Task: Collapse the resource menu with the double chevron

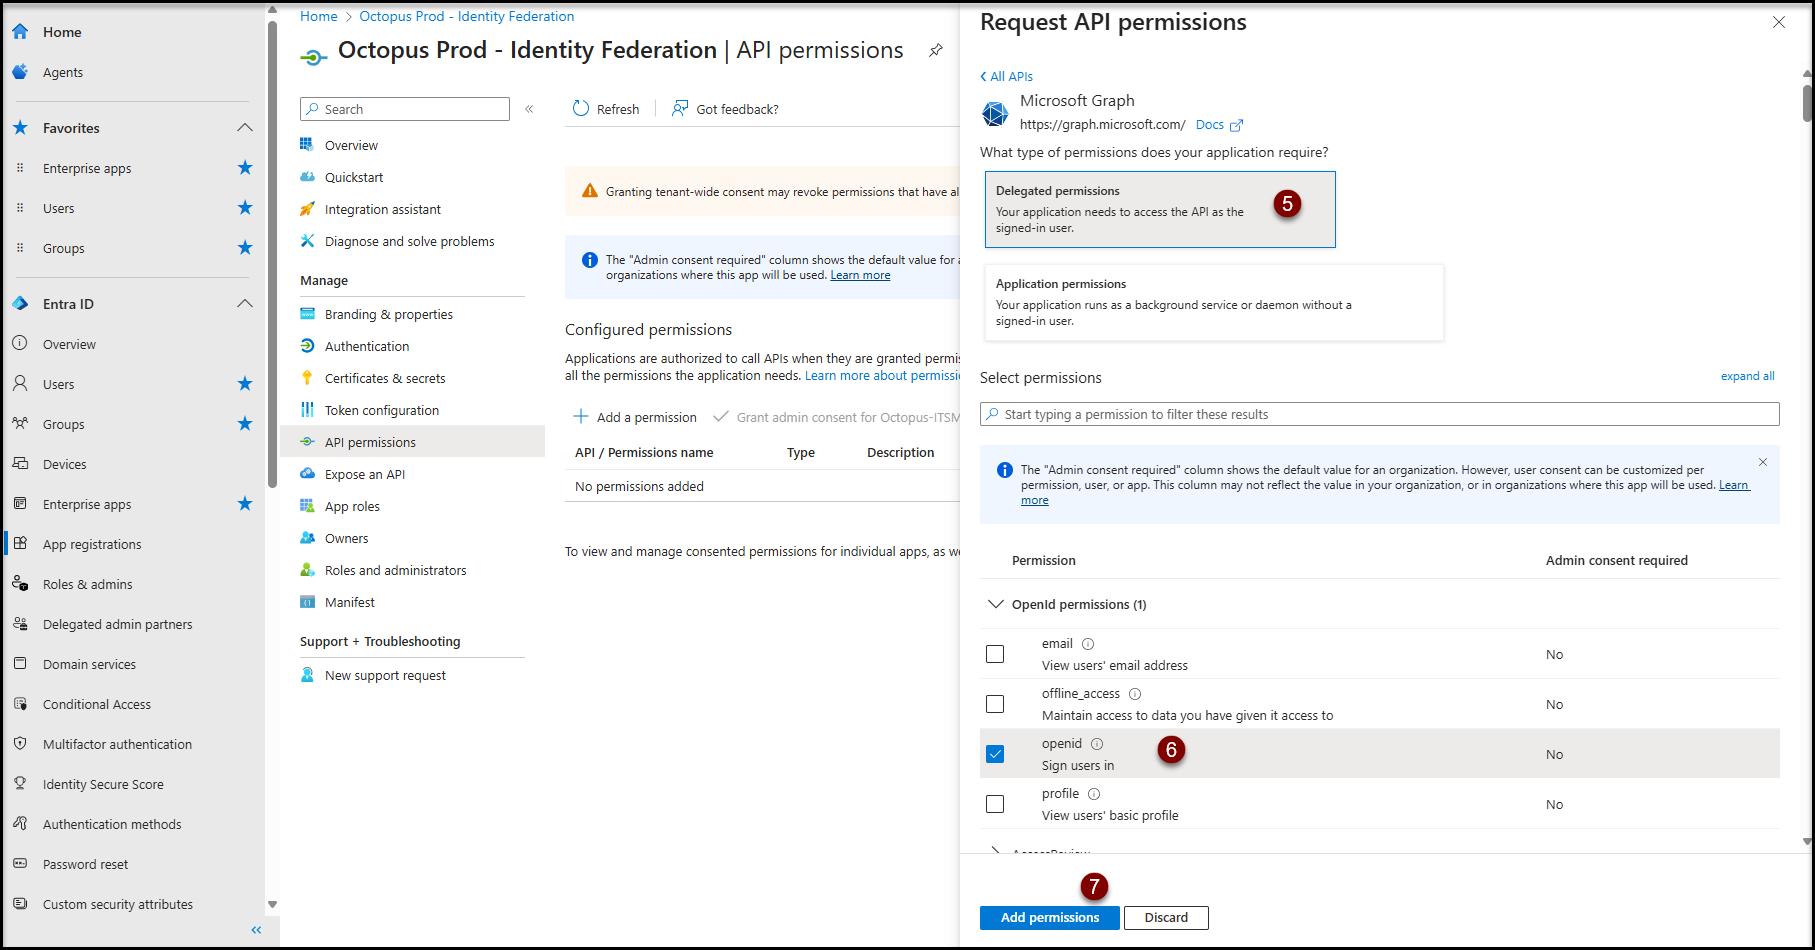Action: [x=529, y=109]
